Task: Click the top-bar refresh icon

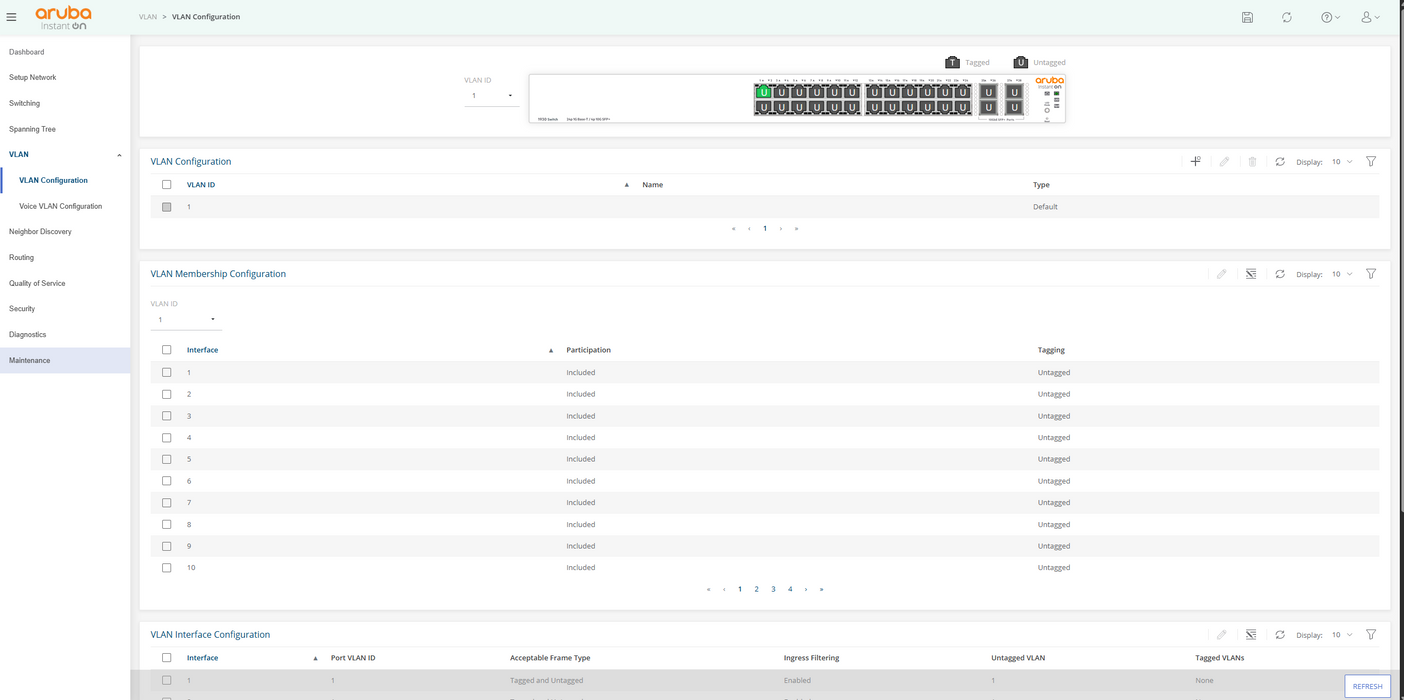Action: tap(1287, 17)
